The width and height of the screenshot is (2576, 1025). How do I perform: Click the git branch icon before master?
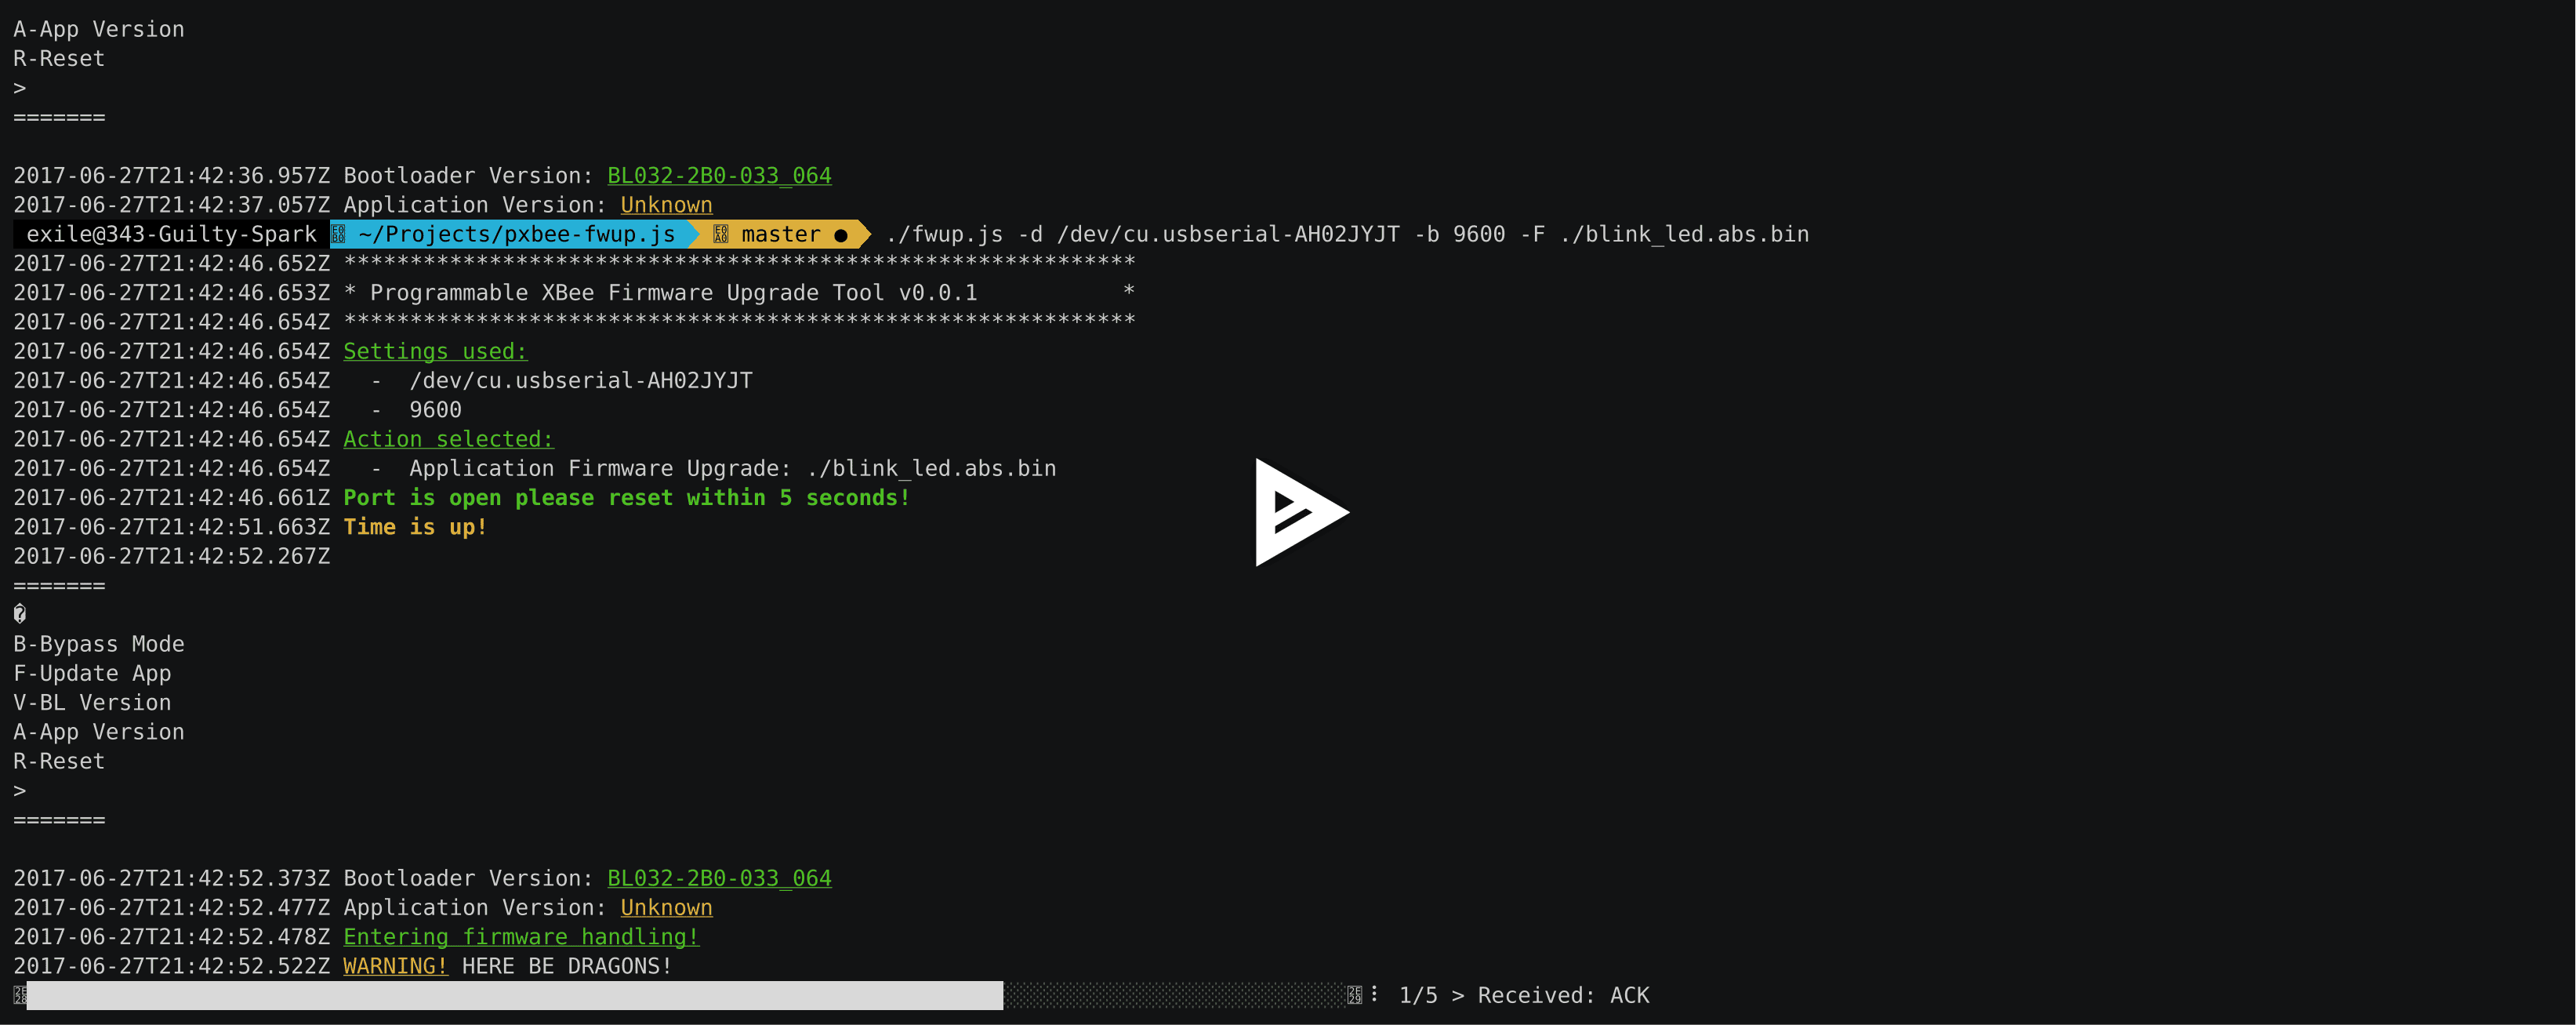tap(718, 234)
